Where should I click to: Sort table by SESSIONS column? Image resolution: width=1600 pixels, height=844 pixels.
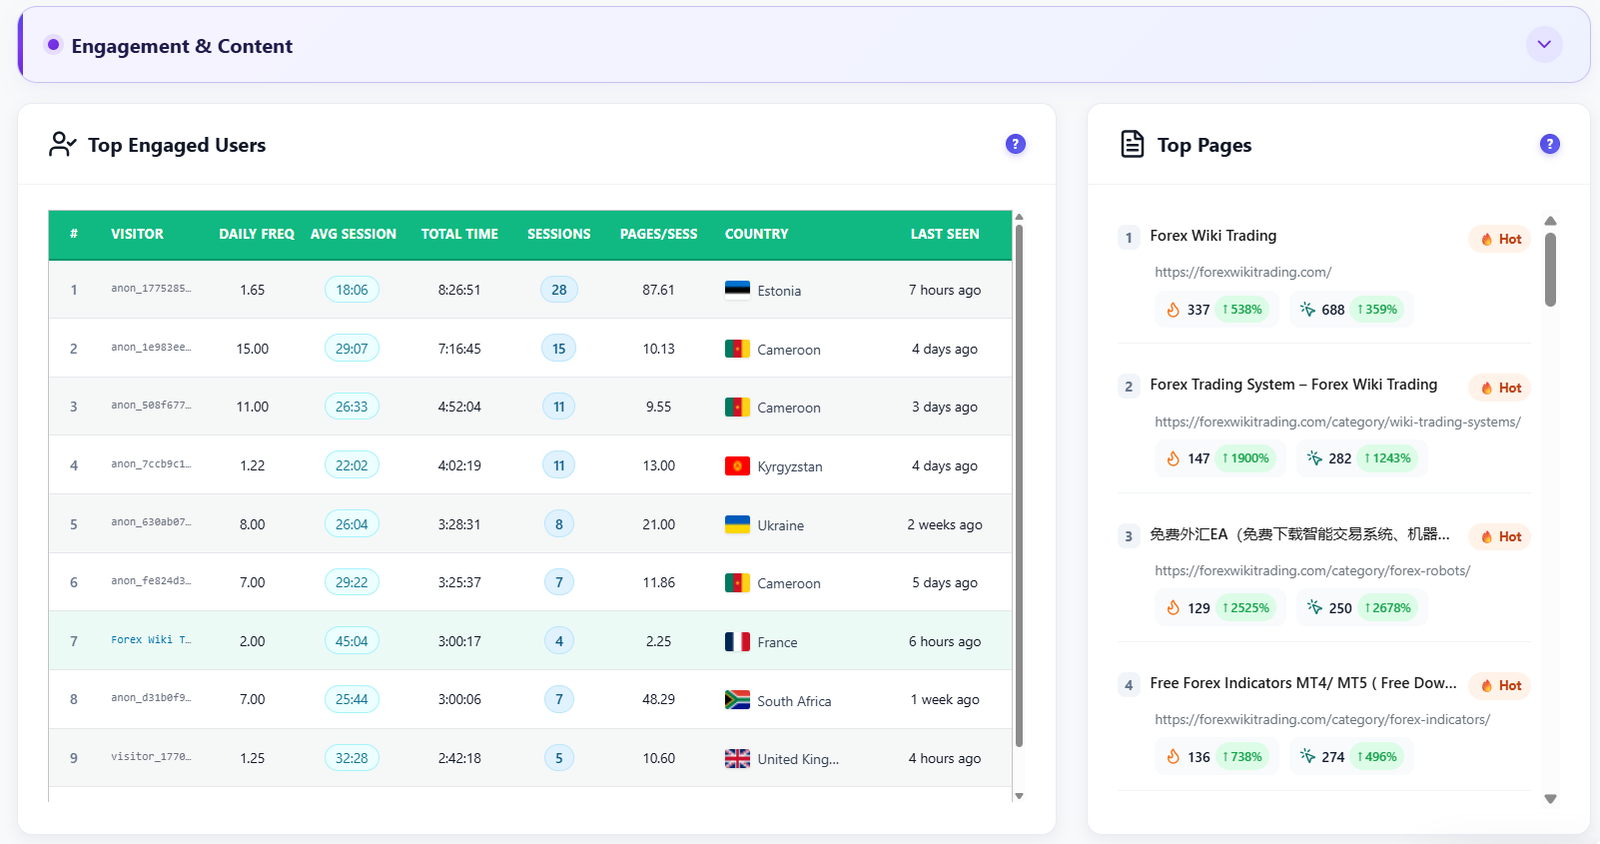559,234
